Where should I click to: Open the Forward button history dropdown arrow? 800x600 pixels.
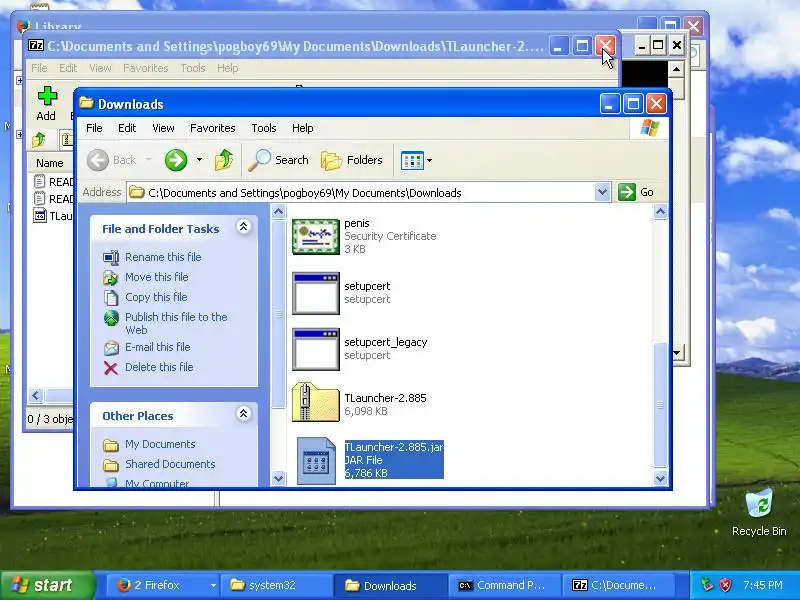(199, 160)
